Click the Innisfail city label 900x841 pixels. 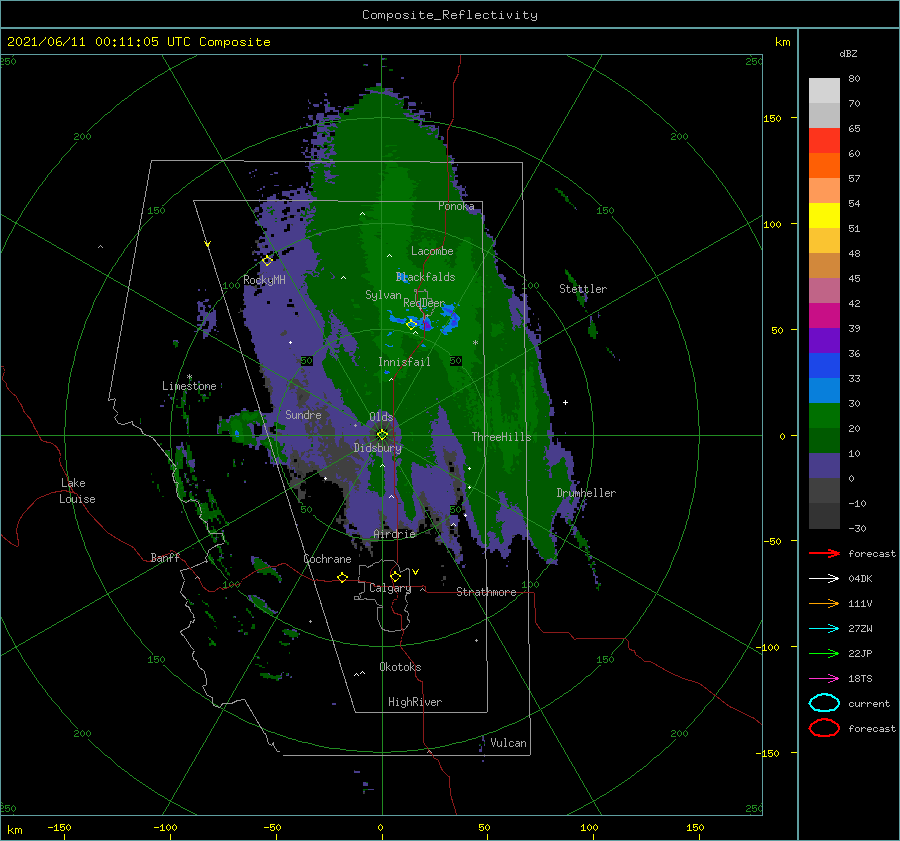pyautogui.click(x=404, y=362)
